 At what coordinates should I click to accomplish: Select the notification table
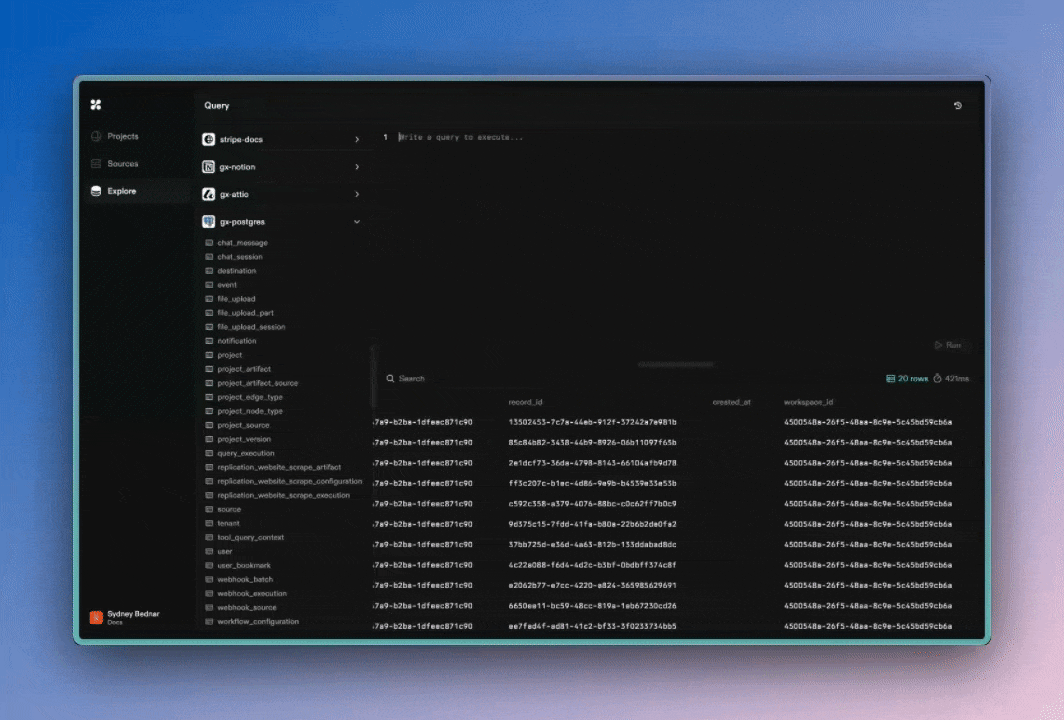(x=237, y=341)
